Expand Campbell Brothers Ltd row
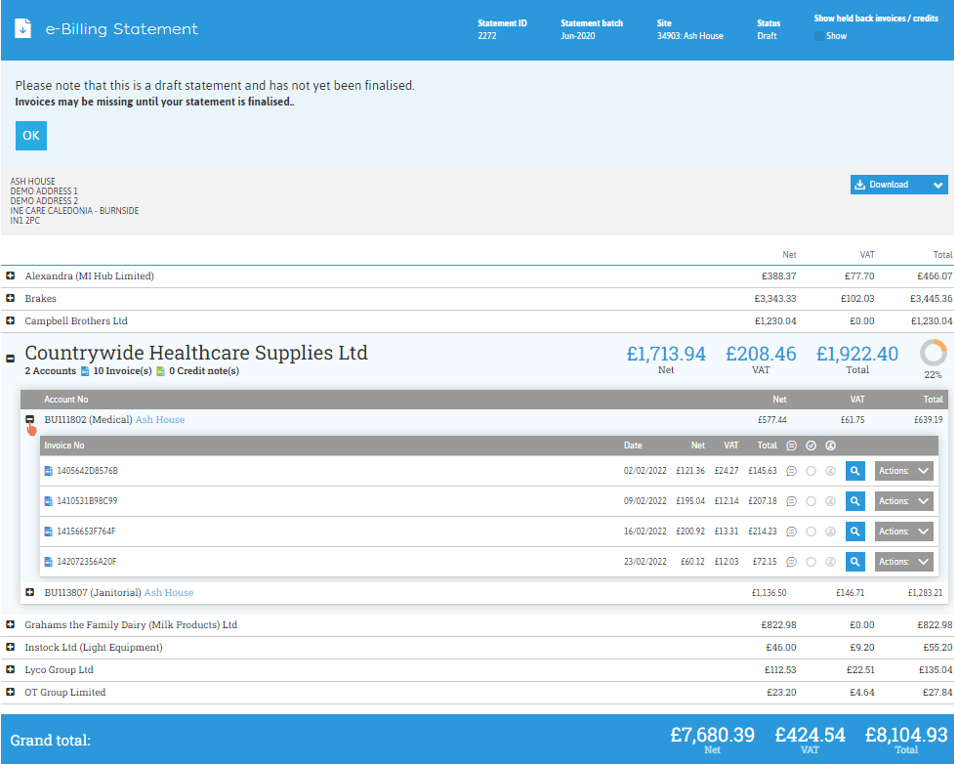The width and height of the screenshot is (954, 764). pos(10,321)
